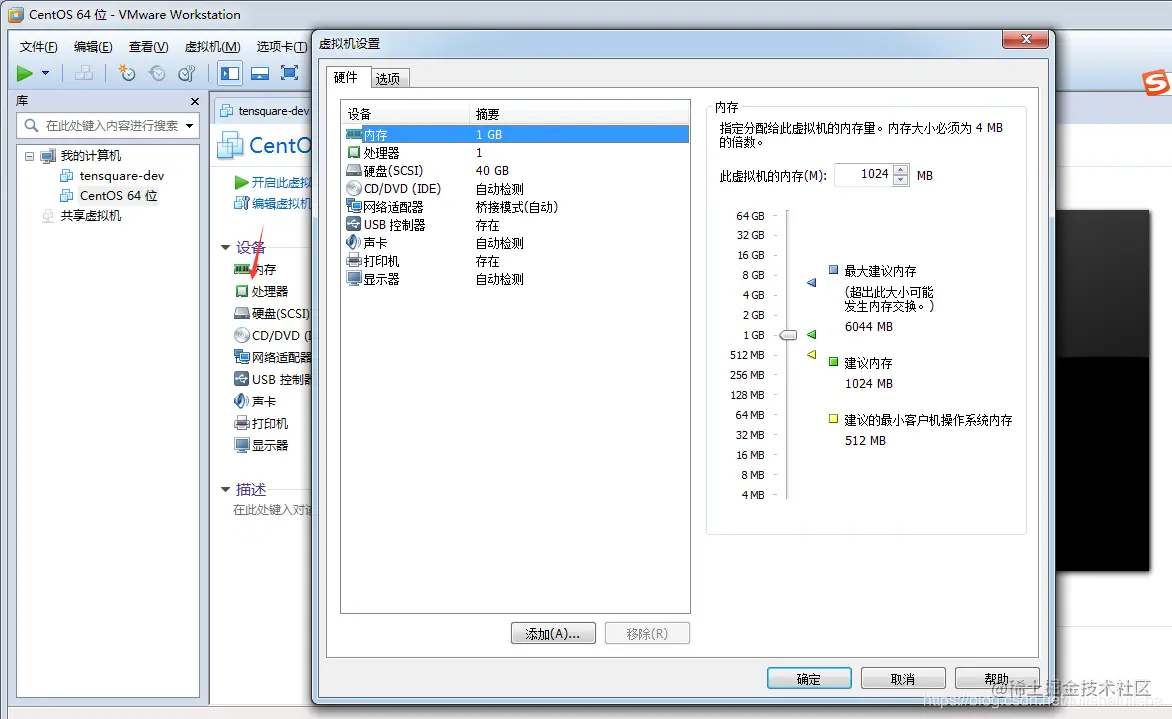The height and width of the screenshot is (719, 1172).
Task: Click the blue maximum recommended memory marker
Action: (x=812, y=283)
